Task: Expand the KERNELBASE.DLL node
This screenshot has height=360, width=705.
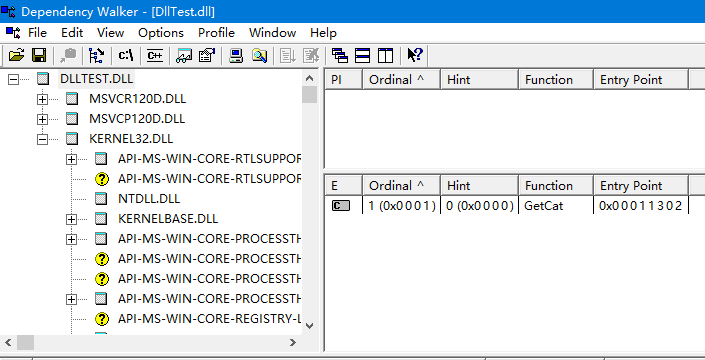Action: pyautogui.click(x=71, y=219)
